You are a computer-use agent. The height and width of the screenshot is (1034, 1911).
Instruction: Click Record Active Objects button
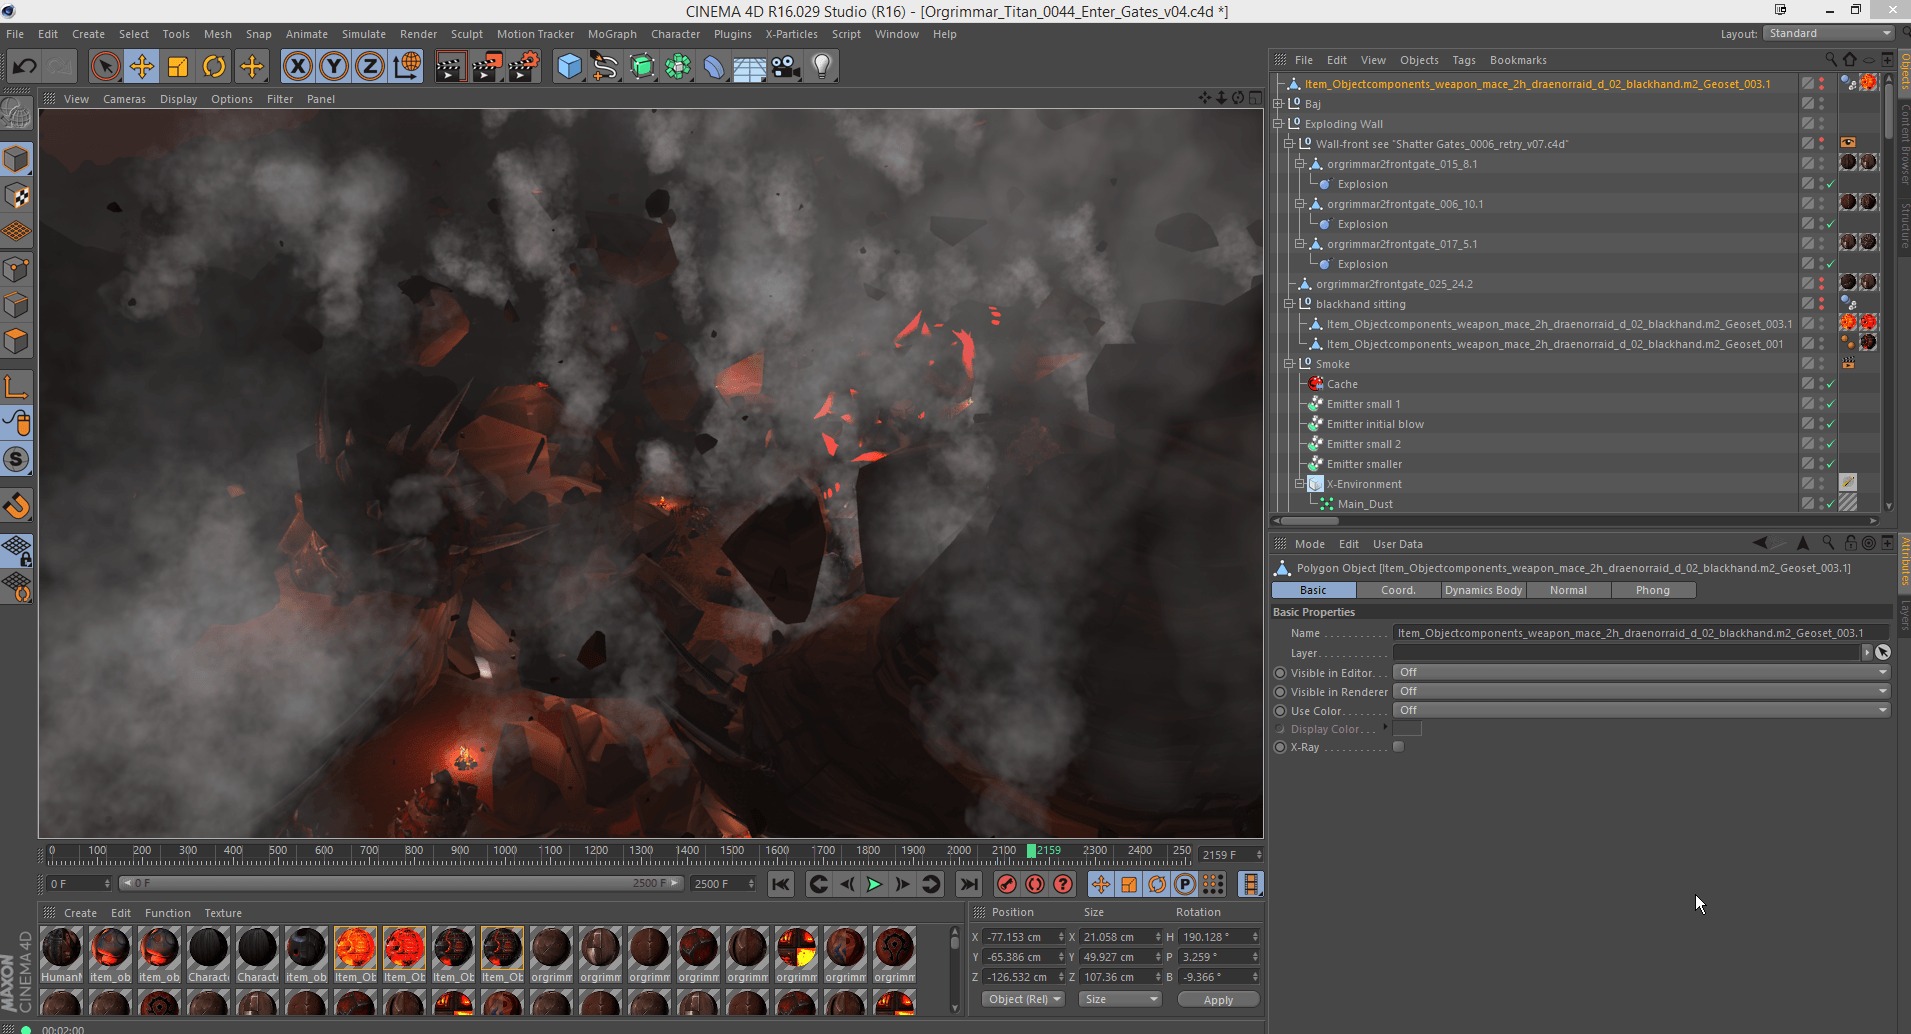point(1007,884)
